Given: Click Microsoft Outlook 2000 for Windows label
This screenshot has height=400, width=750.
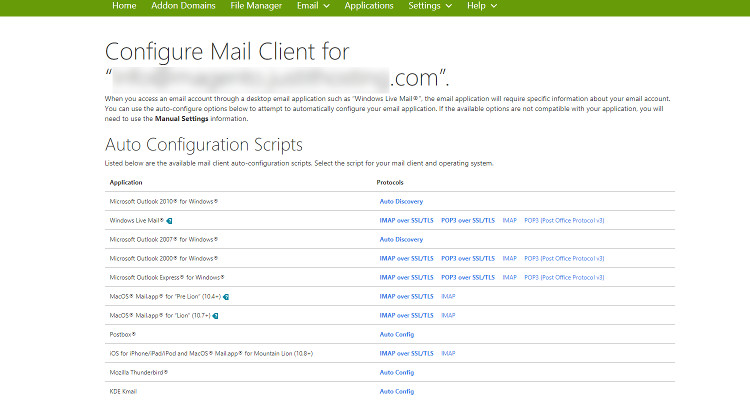Looking at the screenshot, I should (x=164, y=258).
